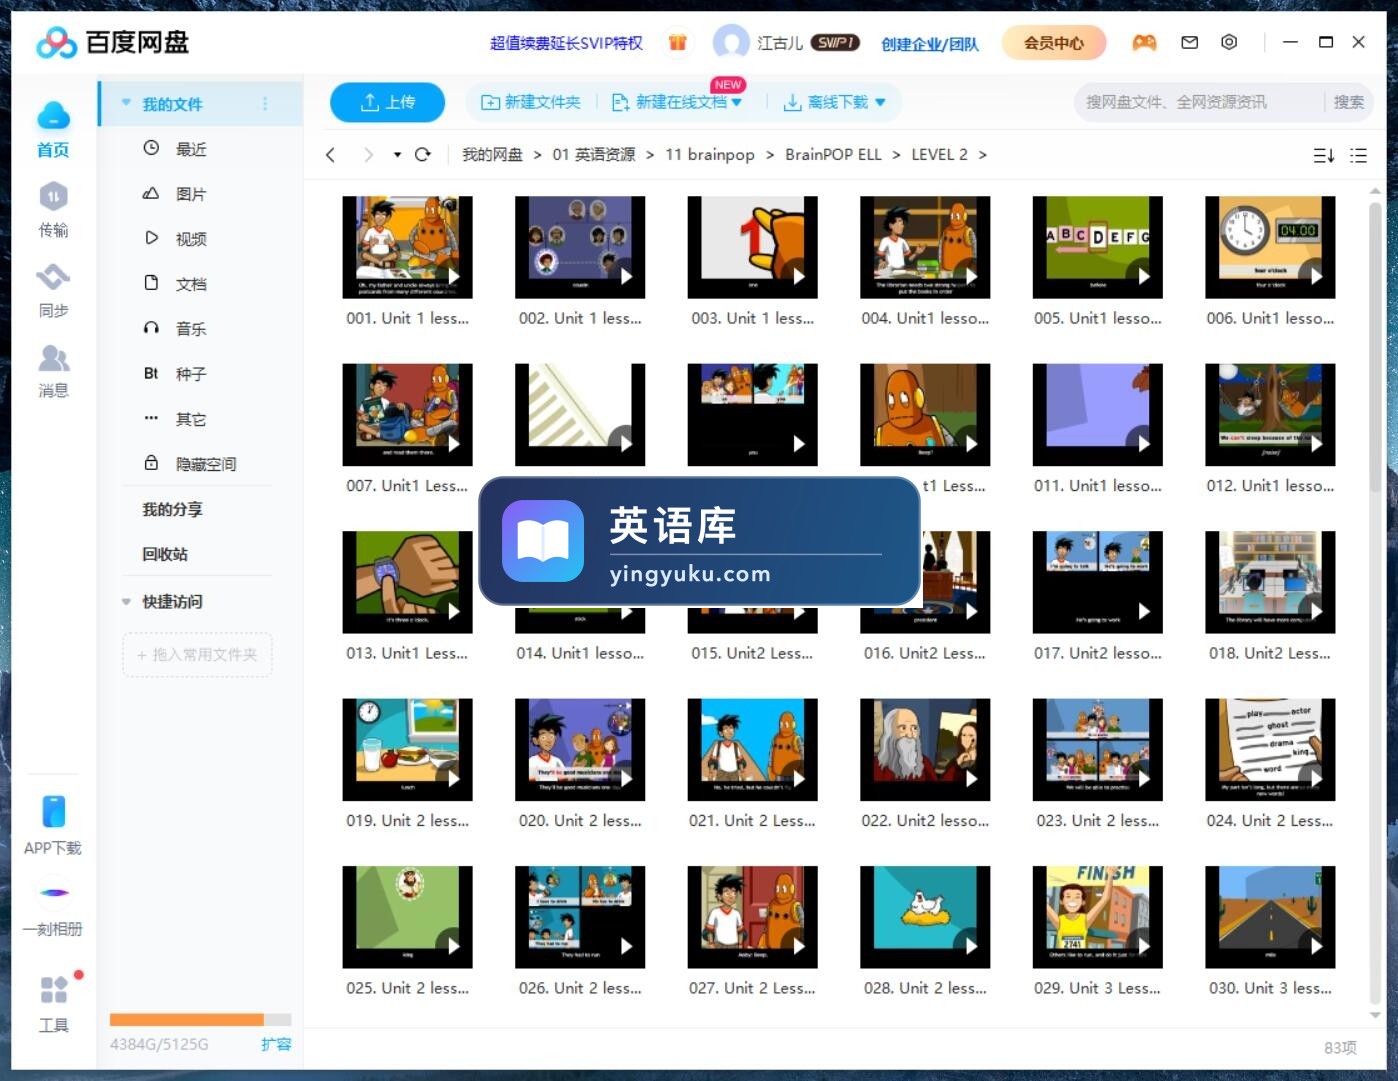Open video thumbnail 024. Unit 2 Less...

(1270, 749)
